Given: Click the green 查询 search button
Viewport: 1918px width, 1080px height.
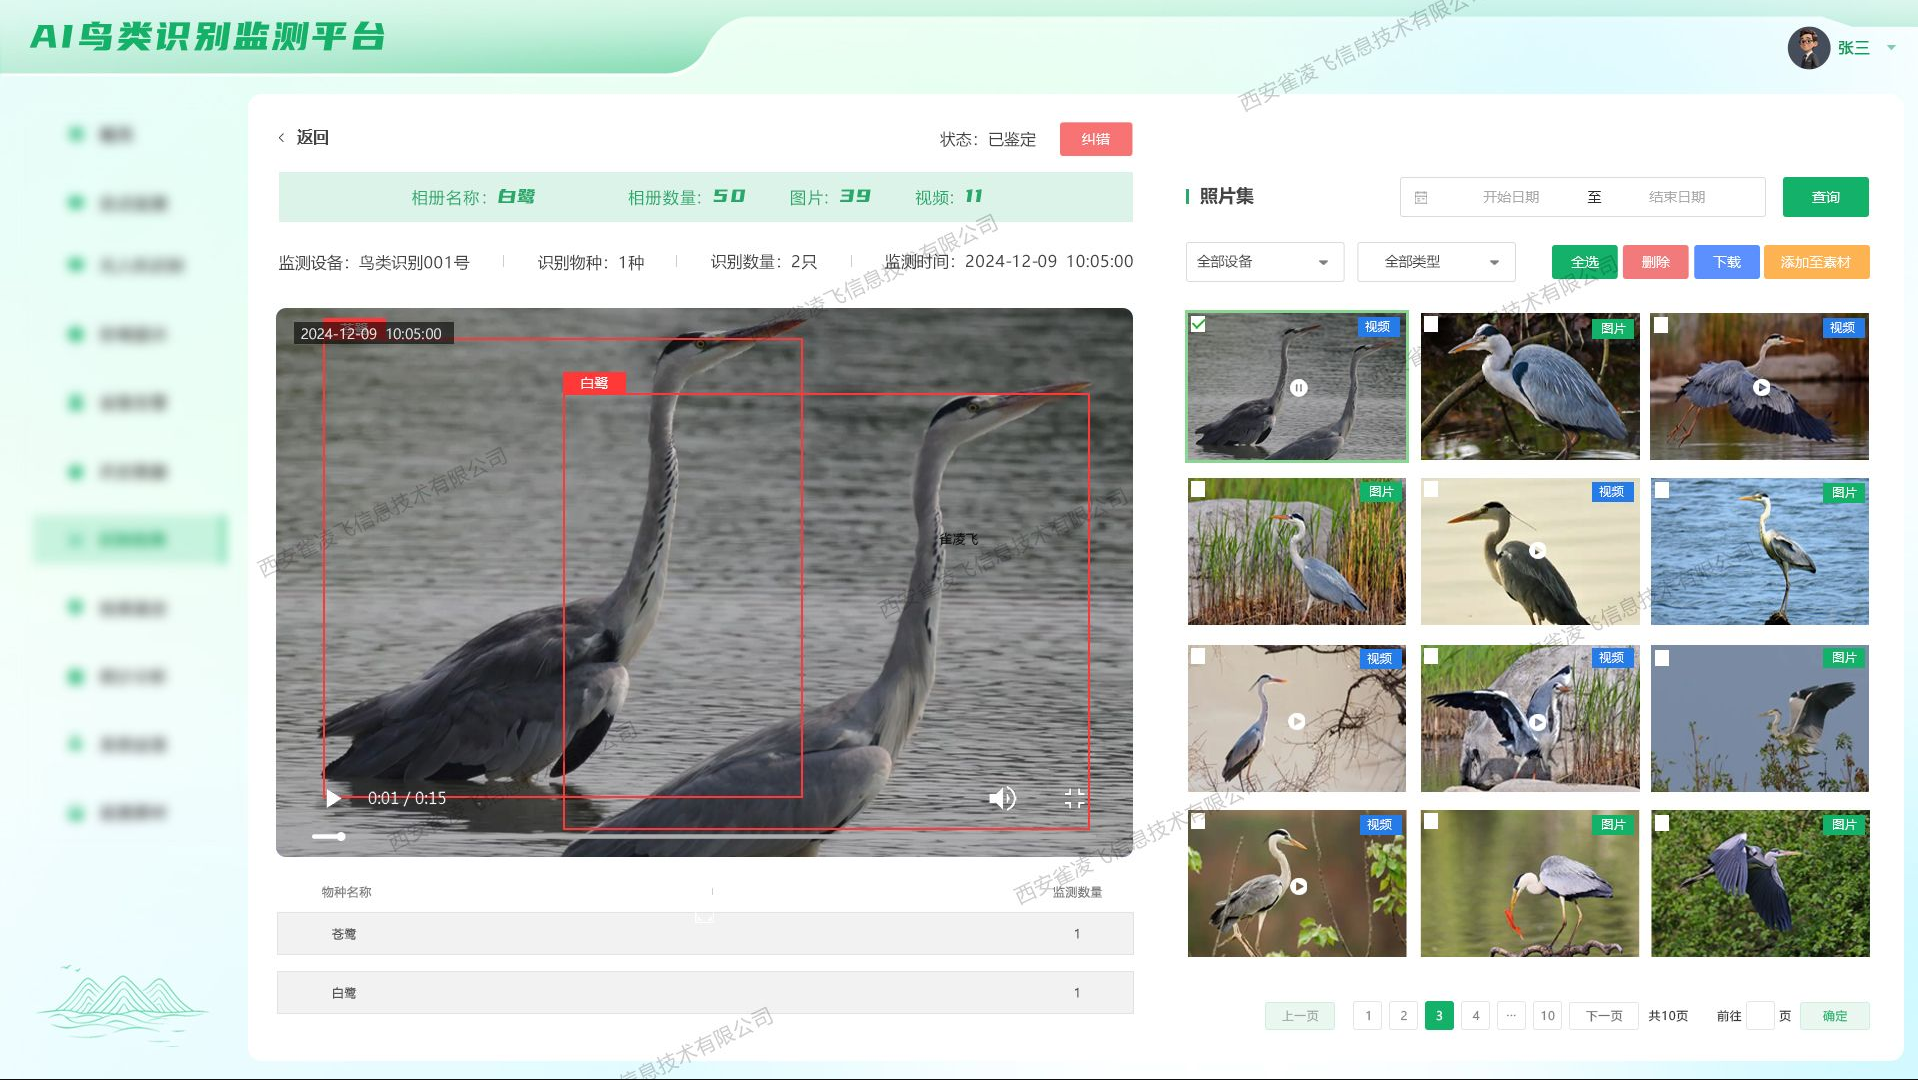Looking at the screenshot, I should (1825, 197).
